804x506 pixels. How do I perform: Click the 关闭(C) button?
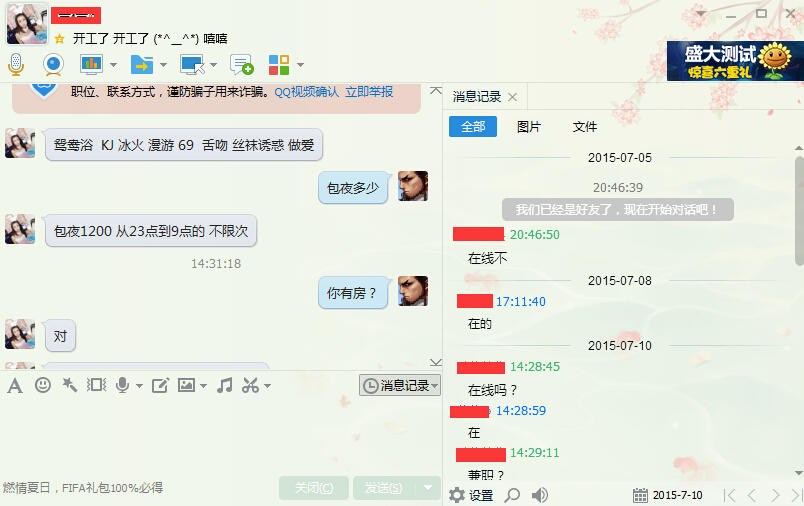[x=314, y=488]
